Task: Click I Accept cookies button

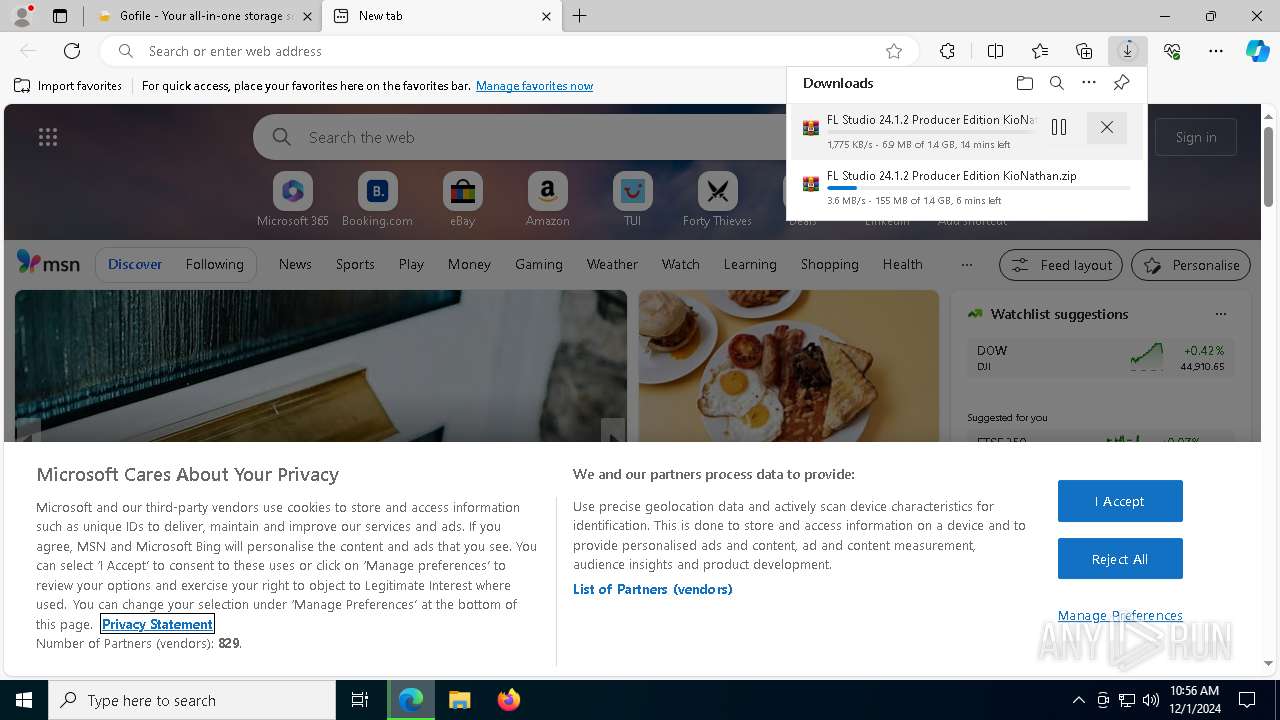Action: click(1120, 501)
